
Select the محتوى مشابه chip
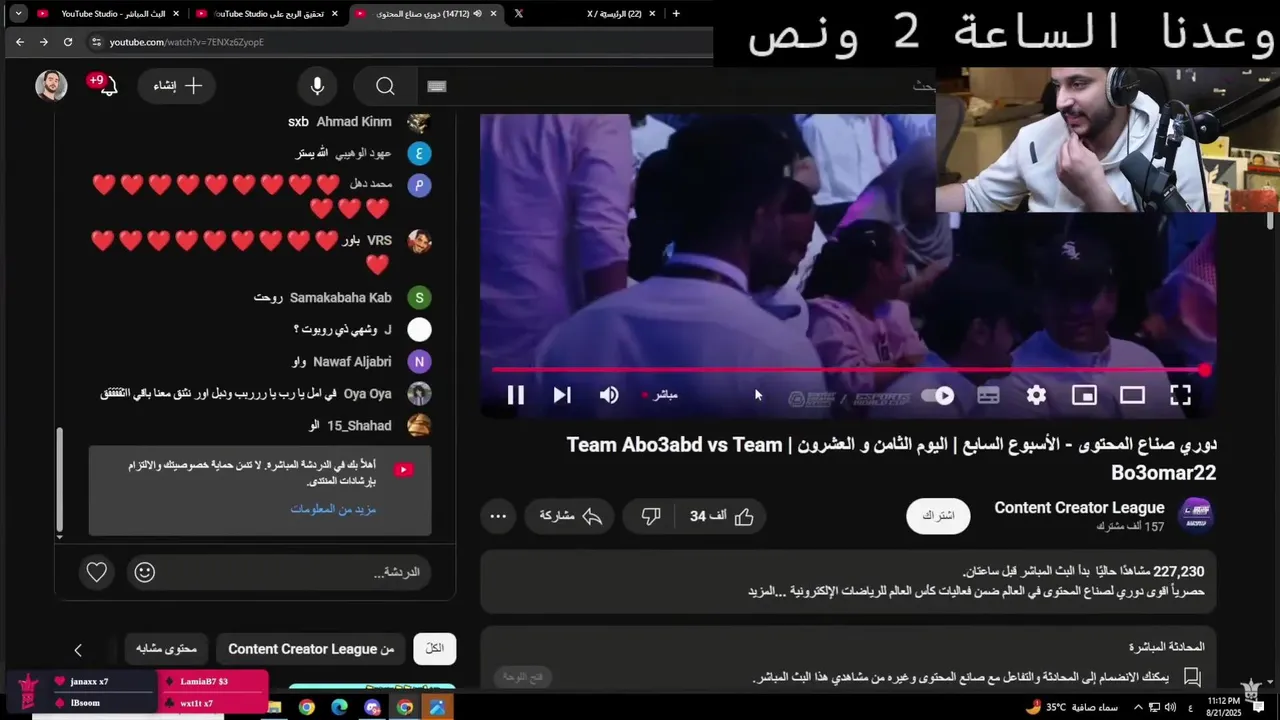coord(167,649)
